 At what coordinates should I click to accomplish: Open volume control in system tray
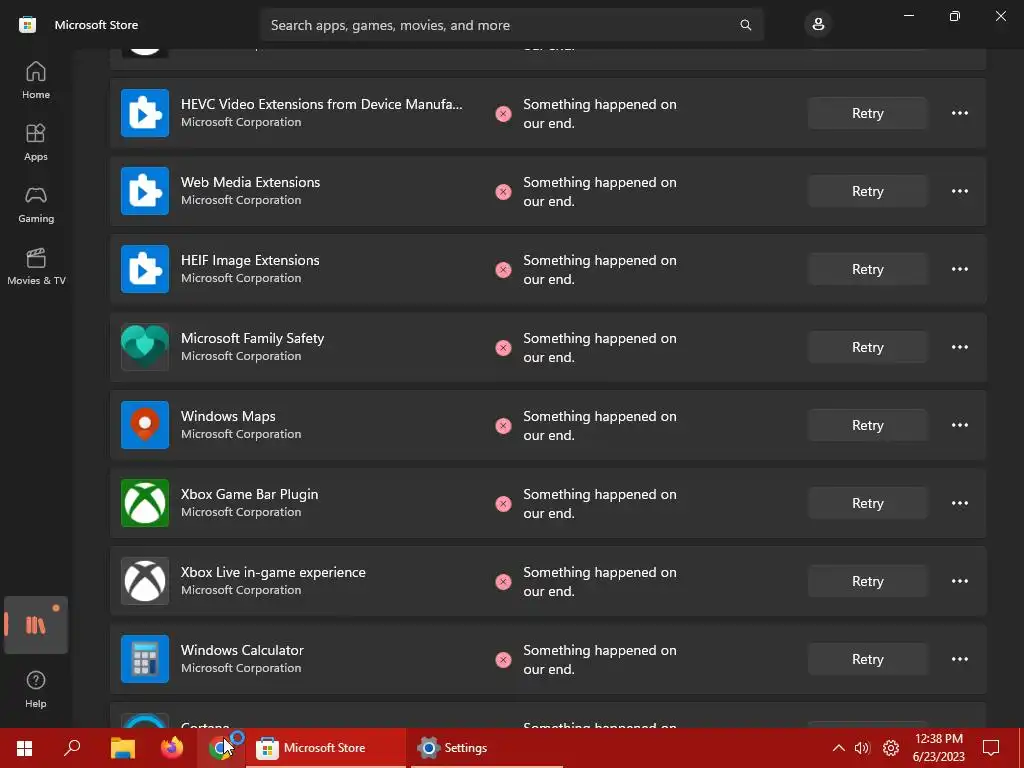[862, 748]
